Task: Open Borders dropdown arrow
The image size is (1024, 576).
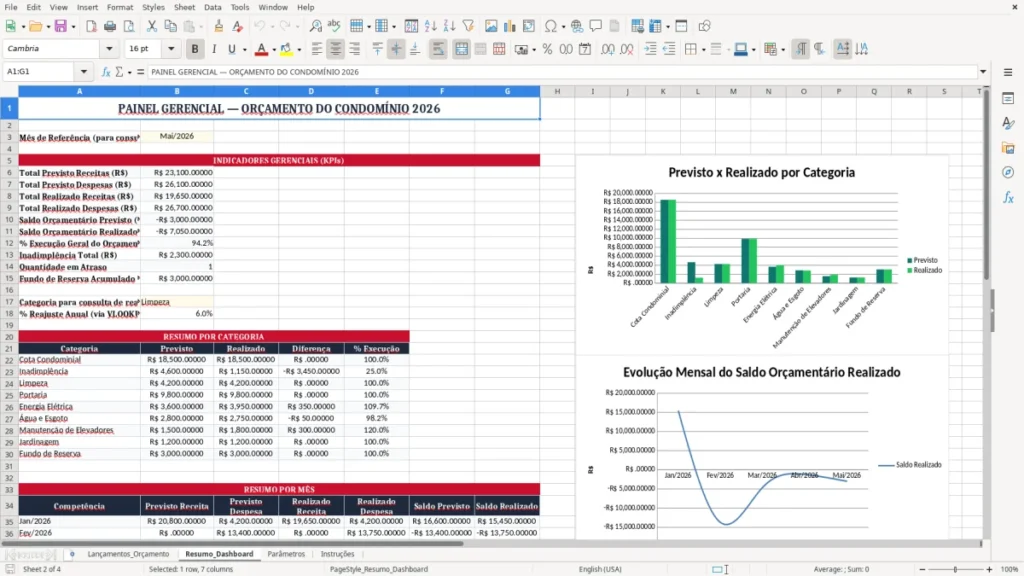Action: point(703,50)
